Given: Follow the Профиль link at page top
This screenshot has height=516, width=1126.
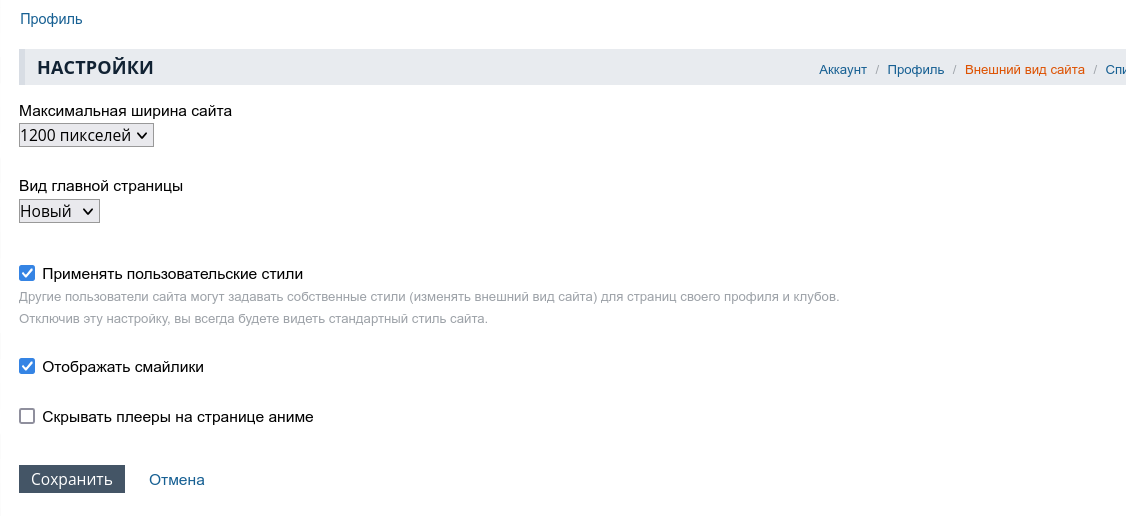Looking at the screenshot, I should [51, 19].
